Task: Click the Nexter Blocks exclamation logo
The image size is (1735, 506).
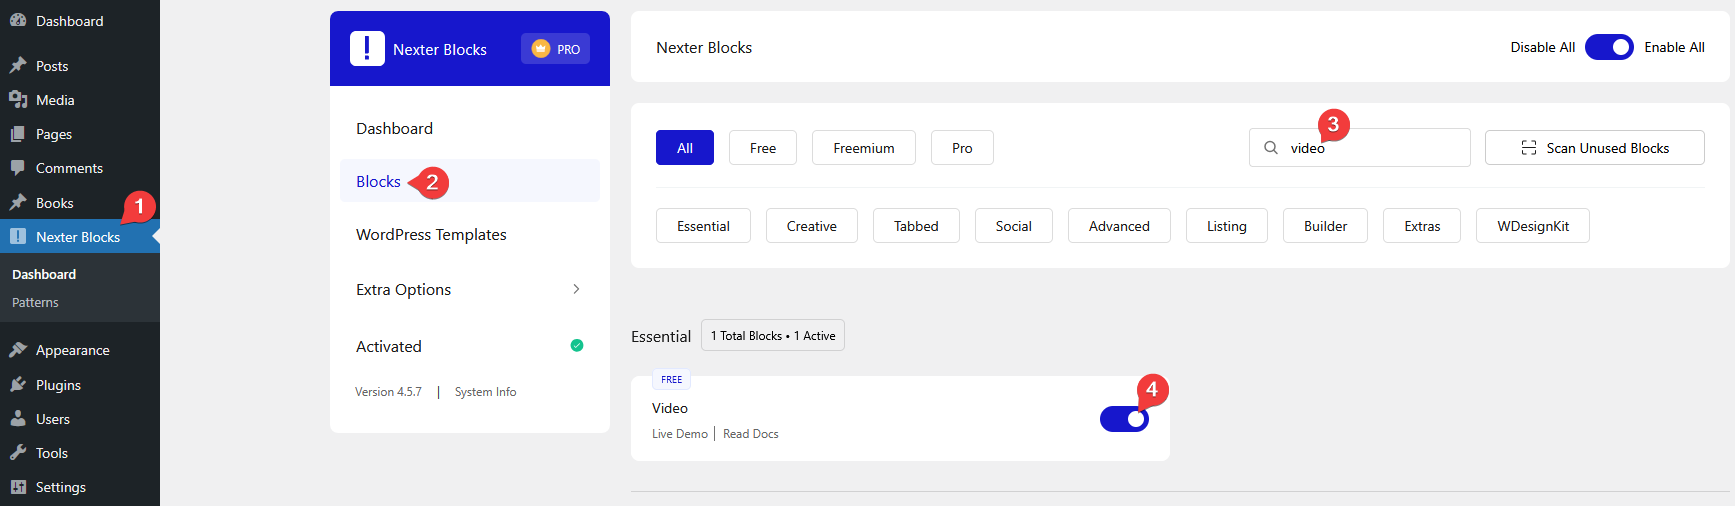Action: coord(367,48)
